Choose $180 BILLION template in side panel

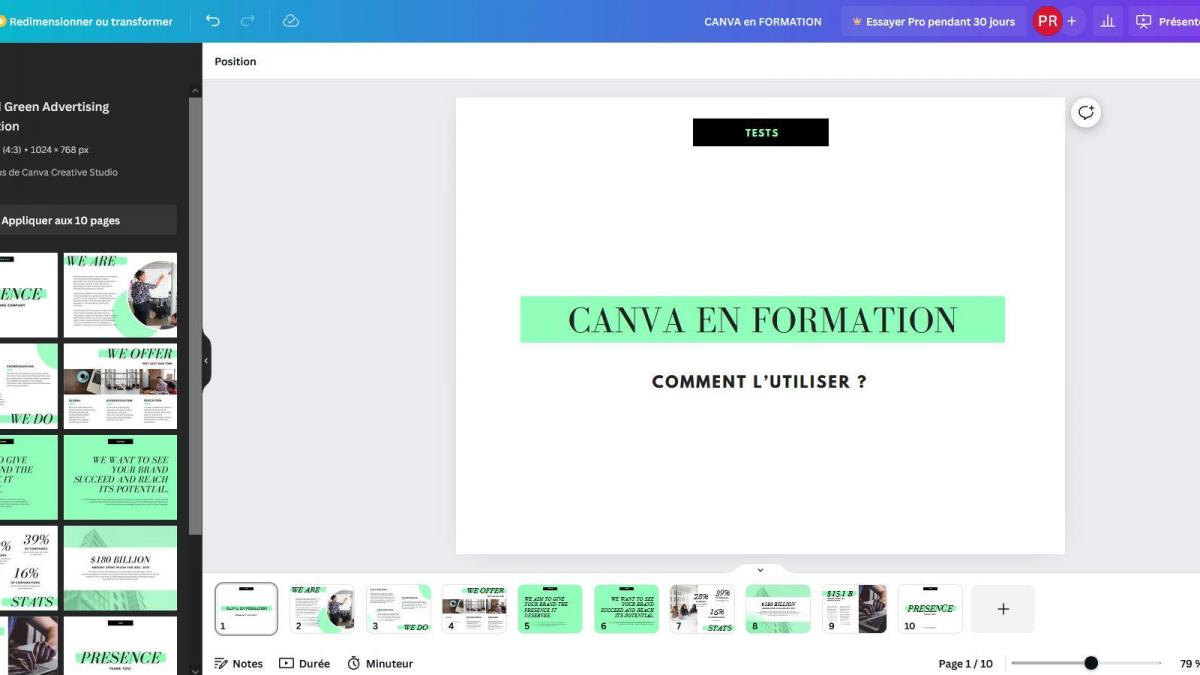pos(120,568)
